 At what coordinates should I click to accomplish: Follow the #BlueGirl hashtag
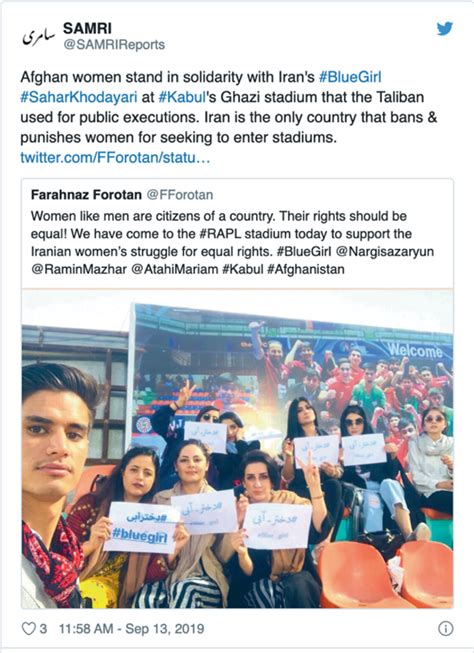pos(350,77)
